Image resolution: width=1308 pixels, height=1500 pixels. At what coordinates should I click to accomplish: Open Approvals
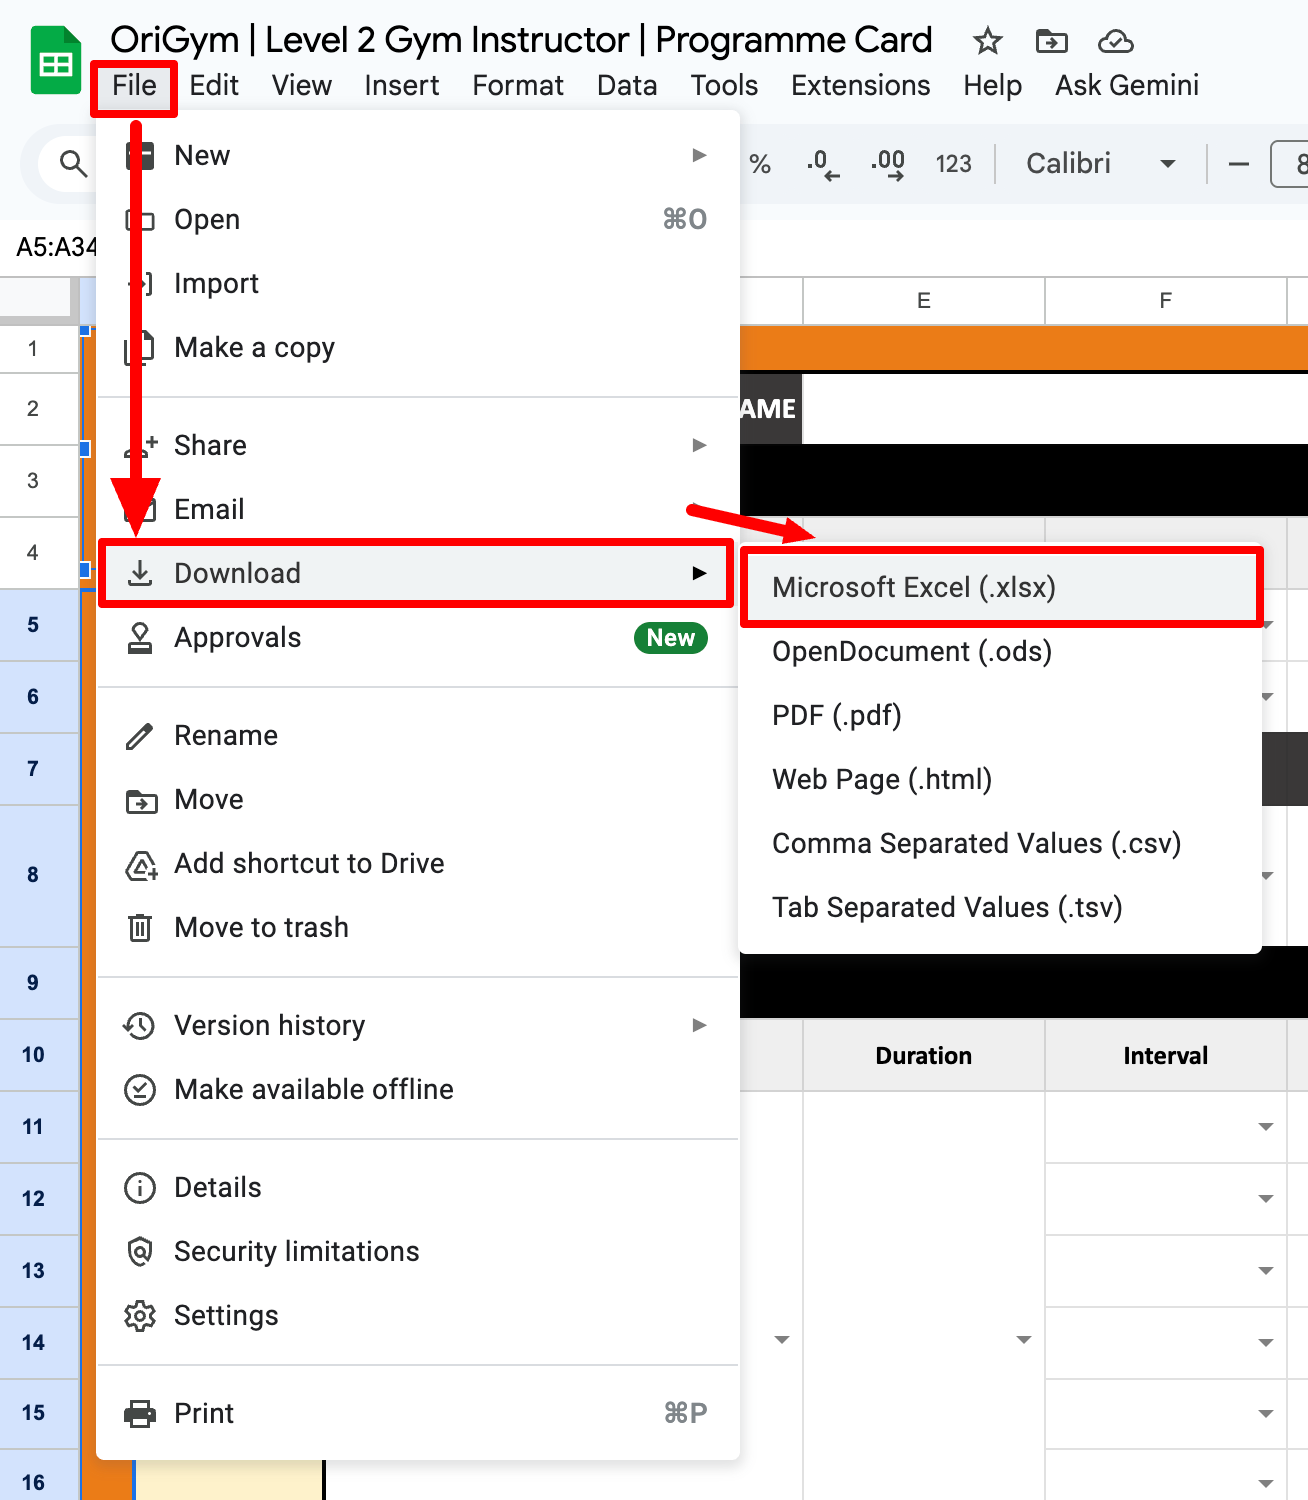(x=418, y=637)
